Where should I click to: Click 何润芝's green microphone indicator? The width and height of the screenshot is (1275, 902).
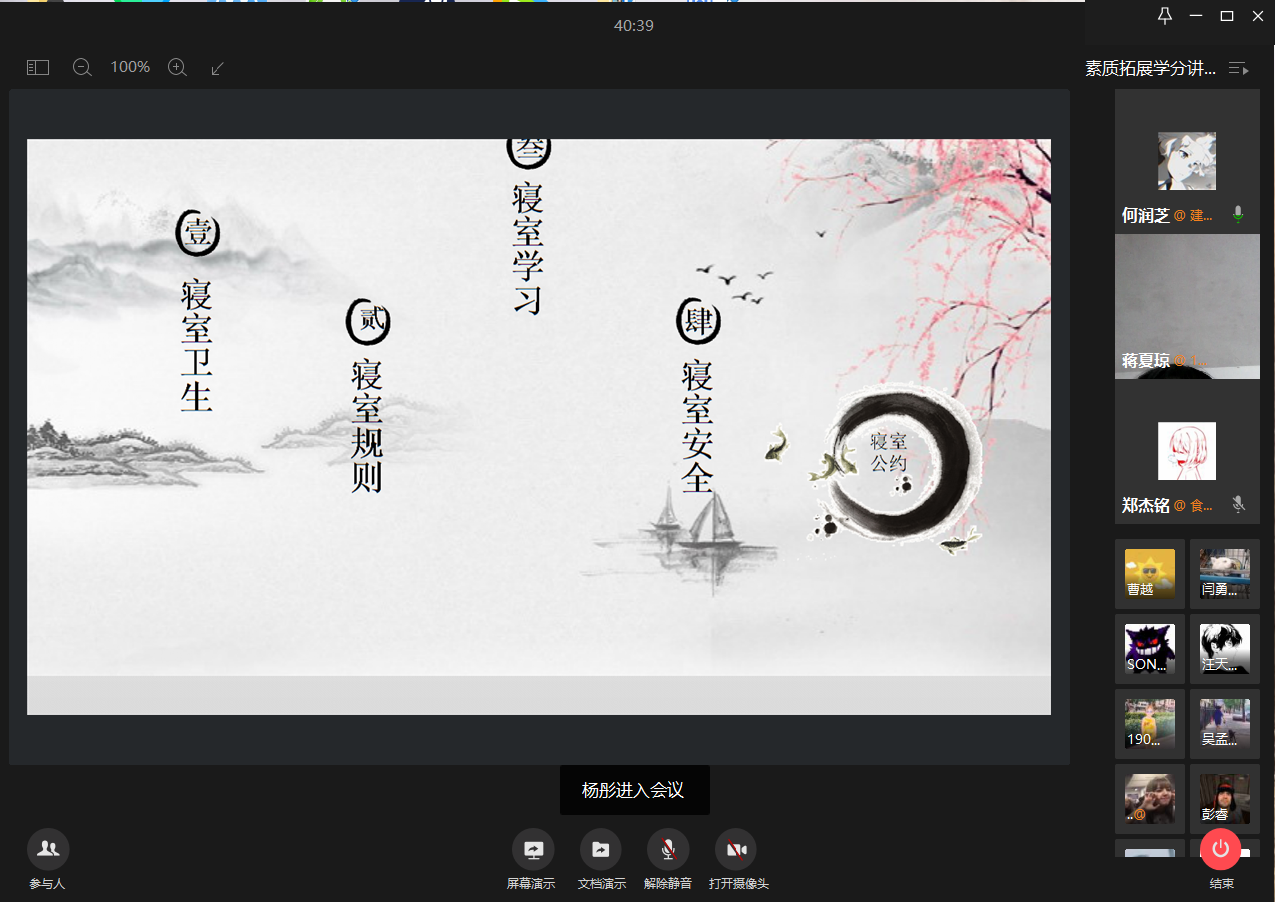(x=1238, y=215)
